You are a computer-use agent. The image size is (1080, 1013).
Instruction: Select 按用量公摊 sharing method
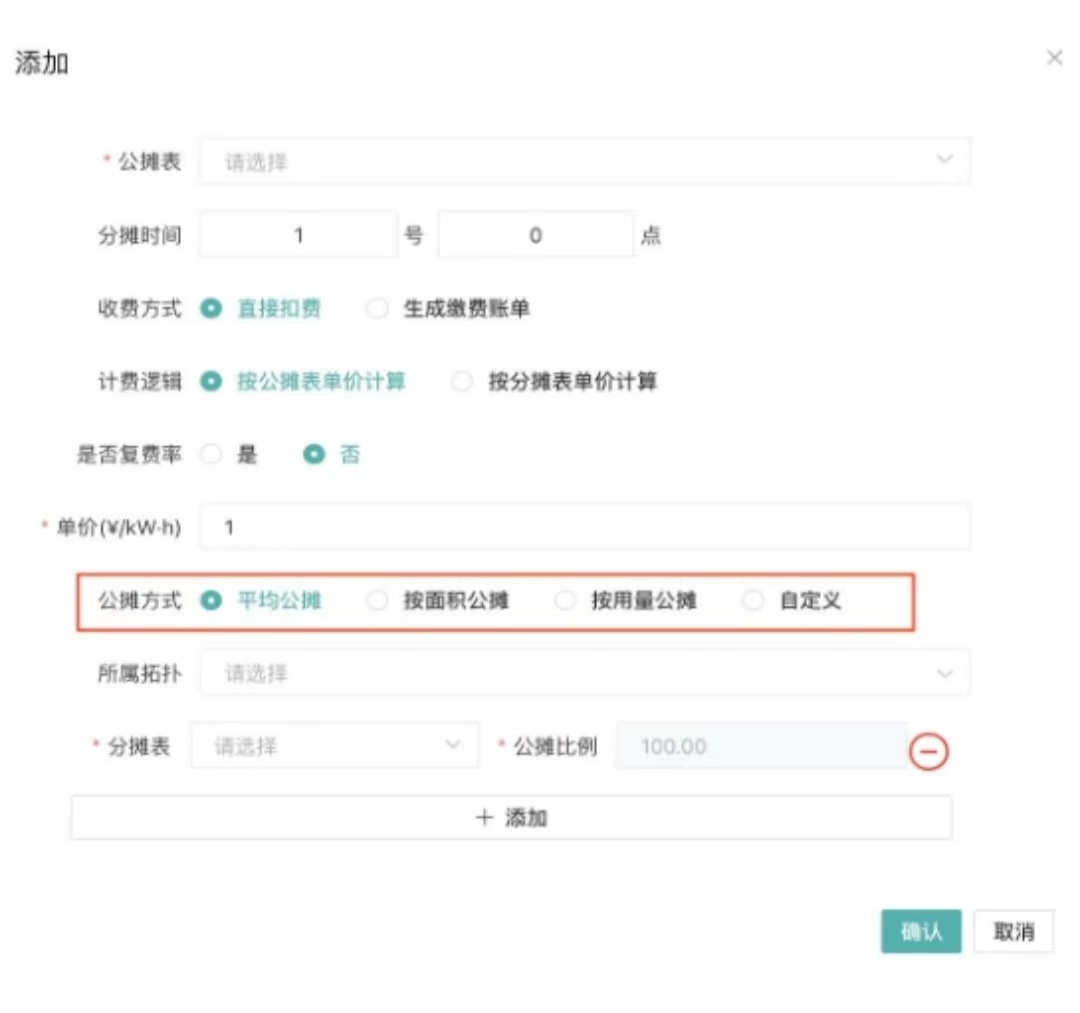pyautogui.click(x=565, y=601)
